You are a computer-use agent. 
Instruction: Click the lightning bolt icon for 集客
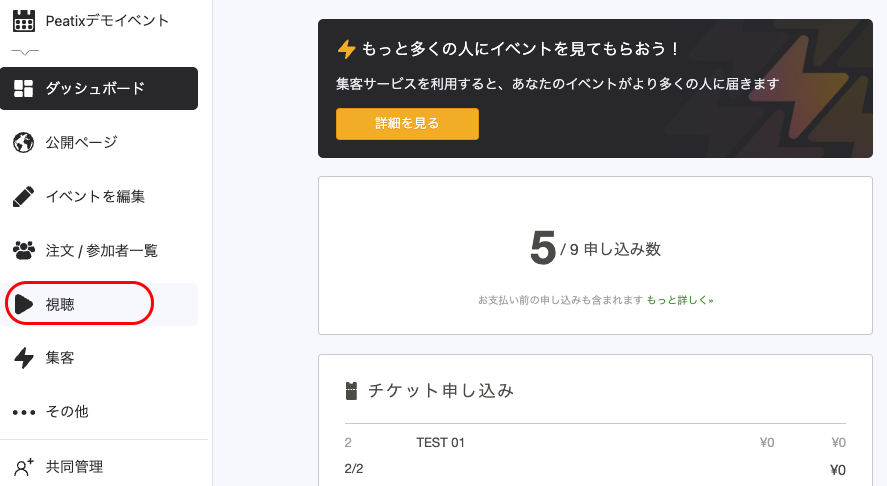point(23,358)
